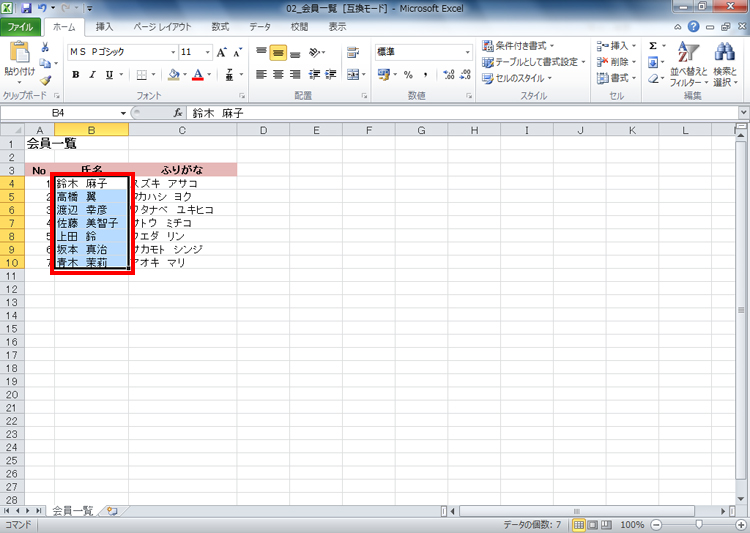This screenshot has height=533, width=750.
Task: Switch to Page Layout view
Action: (x=592, y=525)
